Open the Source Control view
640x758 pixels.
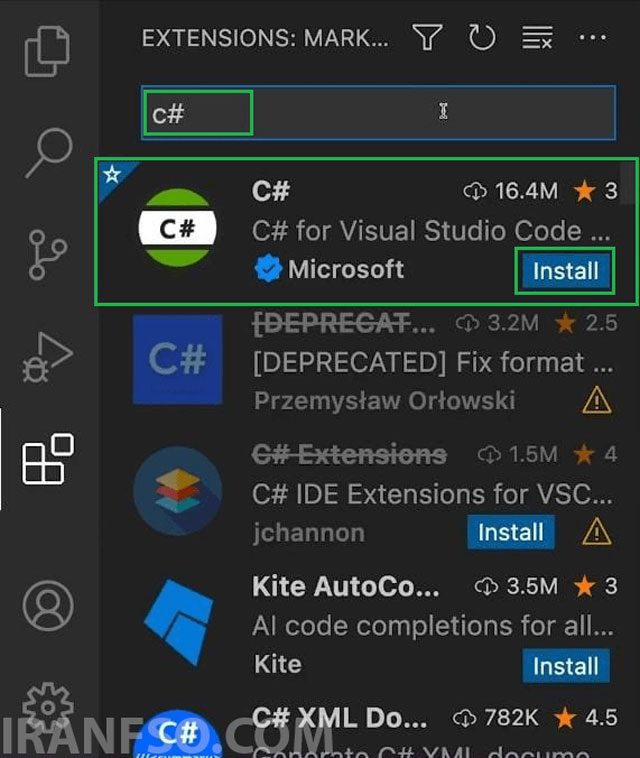click(47, 255)
